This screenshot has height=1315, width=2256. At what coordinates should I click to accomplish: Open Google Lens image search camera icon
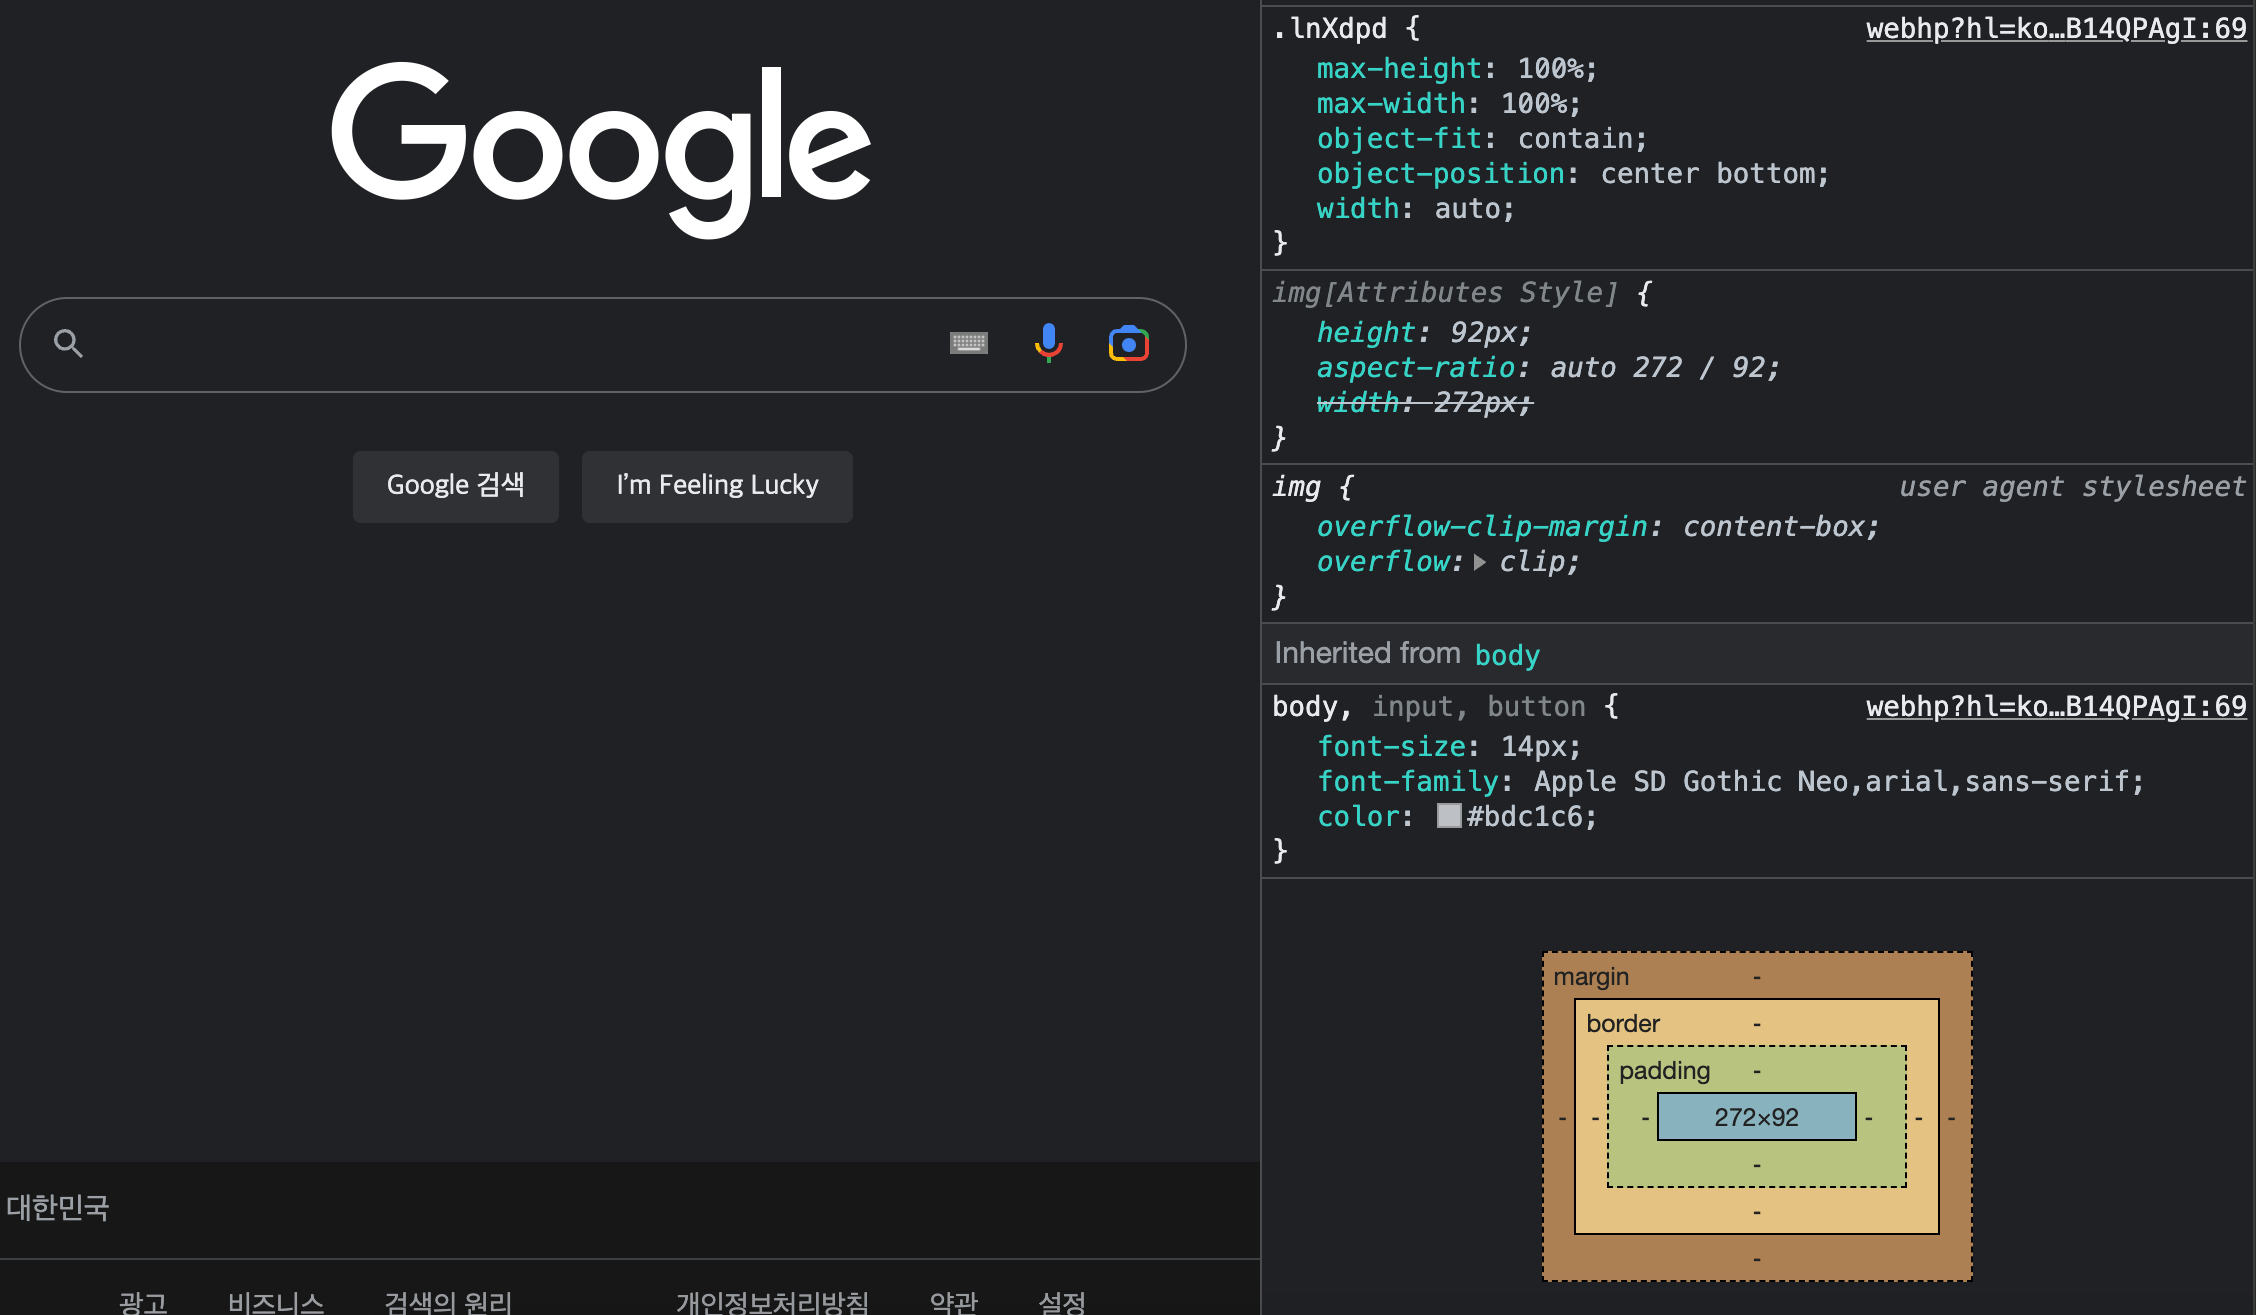[x=1128, y=344]
